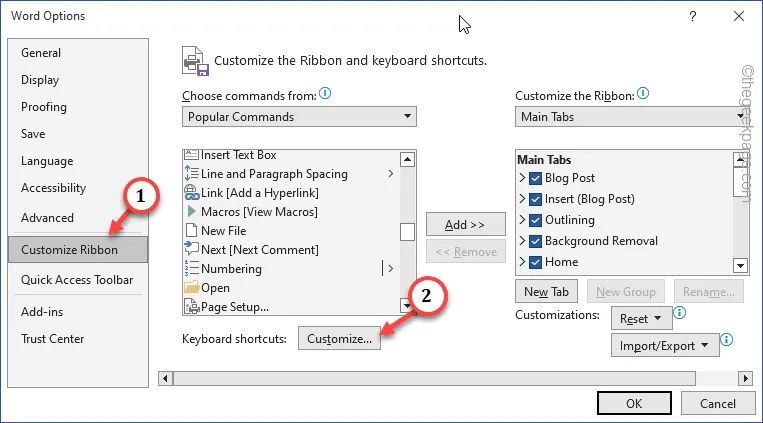763x423 pixels.
Task: Click the New Tab button
Action: click(x=546, y=292)
